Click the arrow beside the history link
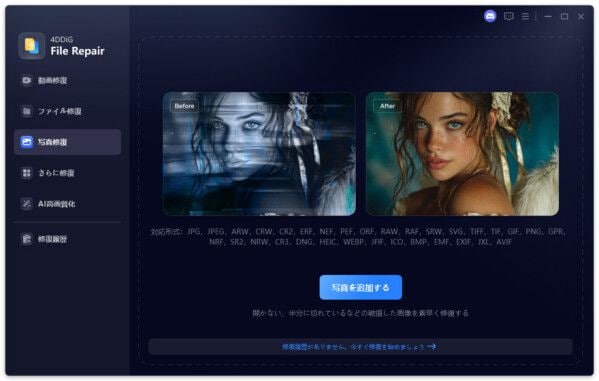Image resolution: width=599 pixels, height=381 pixels. pos(432,347)
